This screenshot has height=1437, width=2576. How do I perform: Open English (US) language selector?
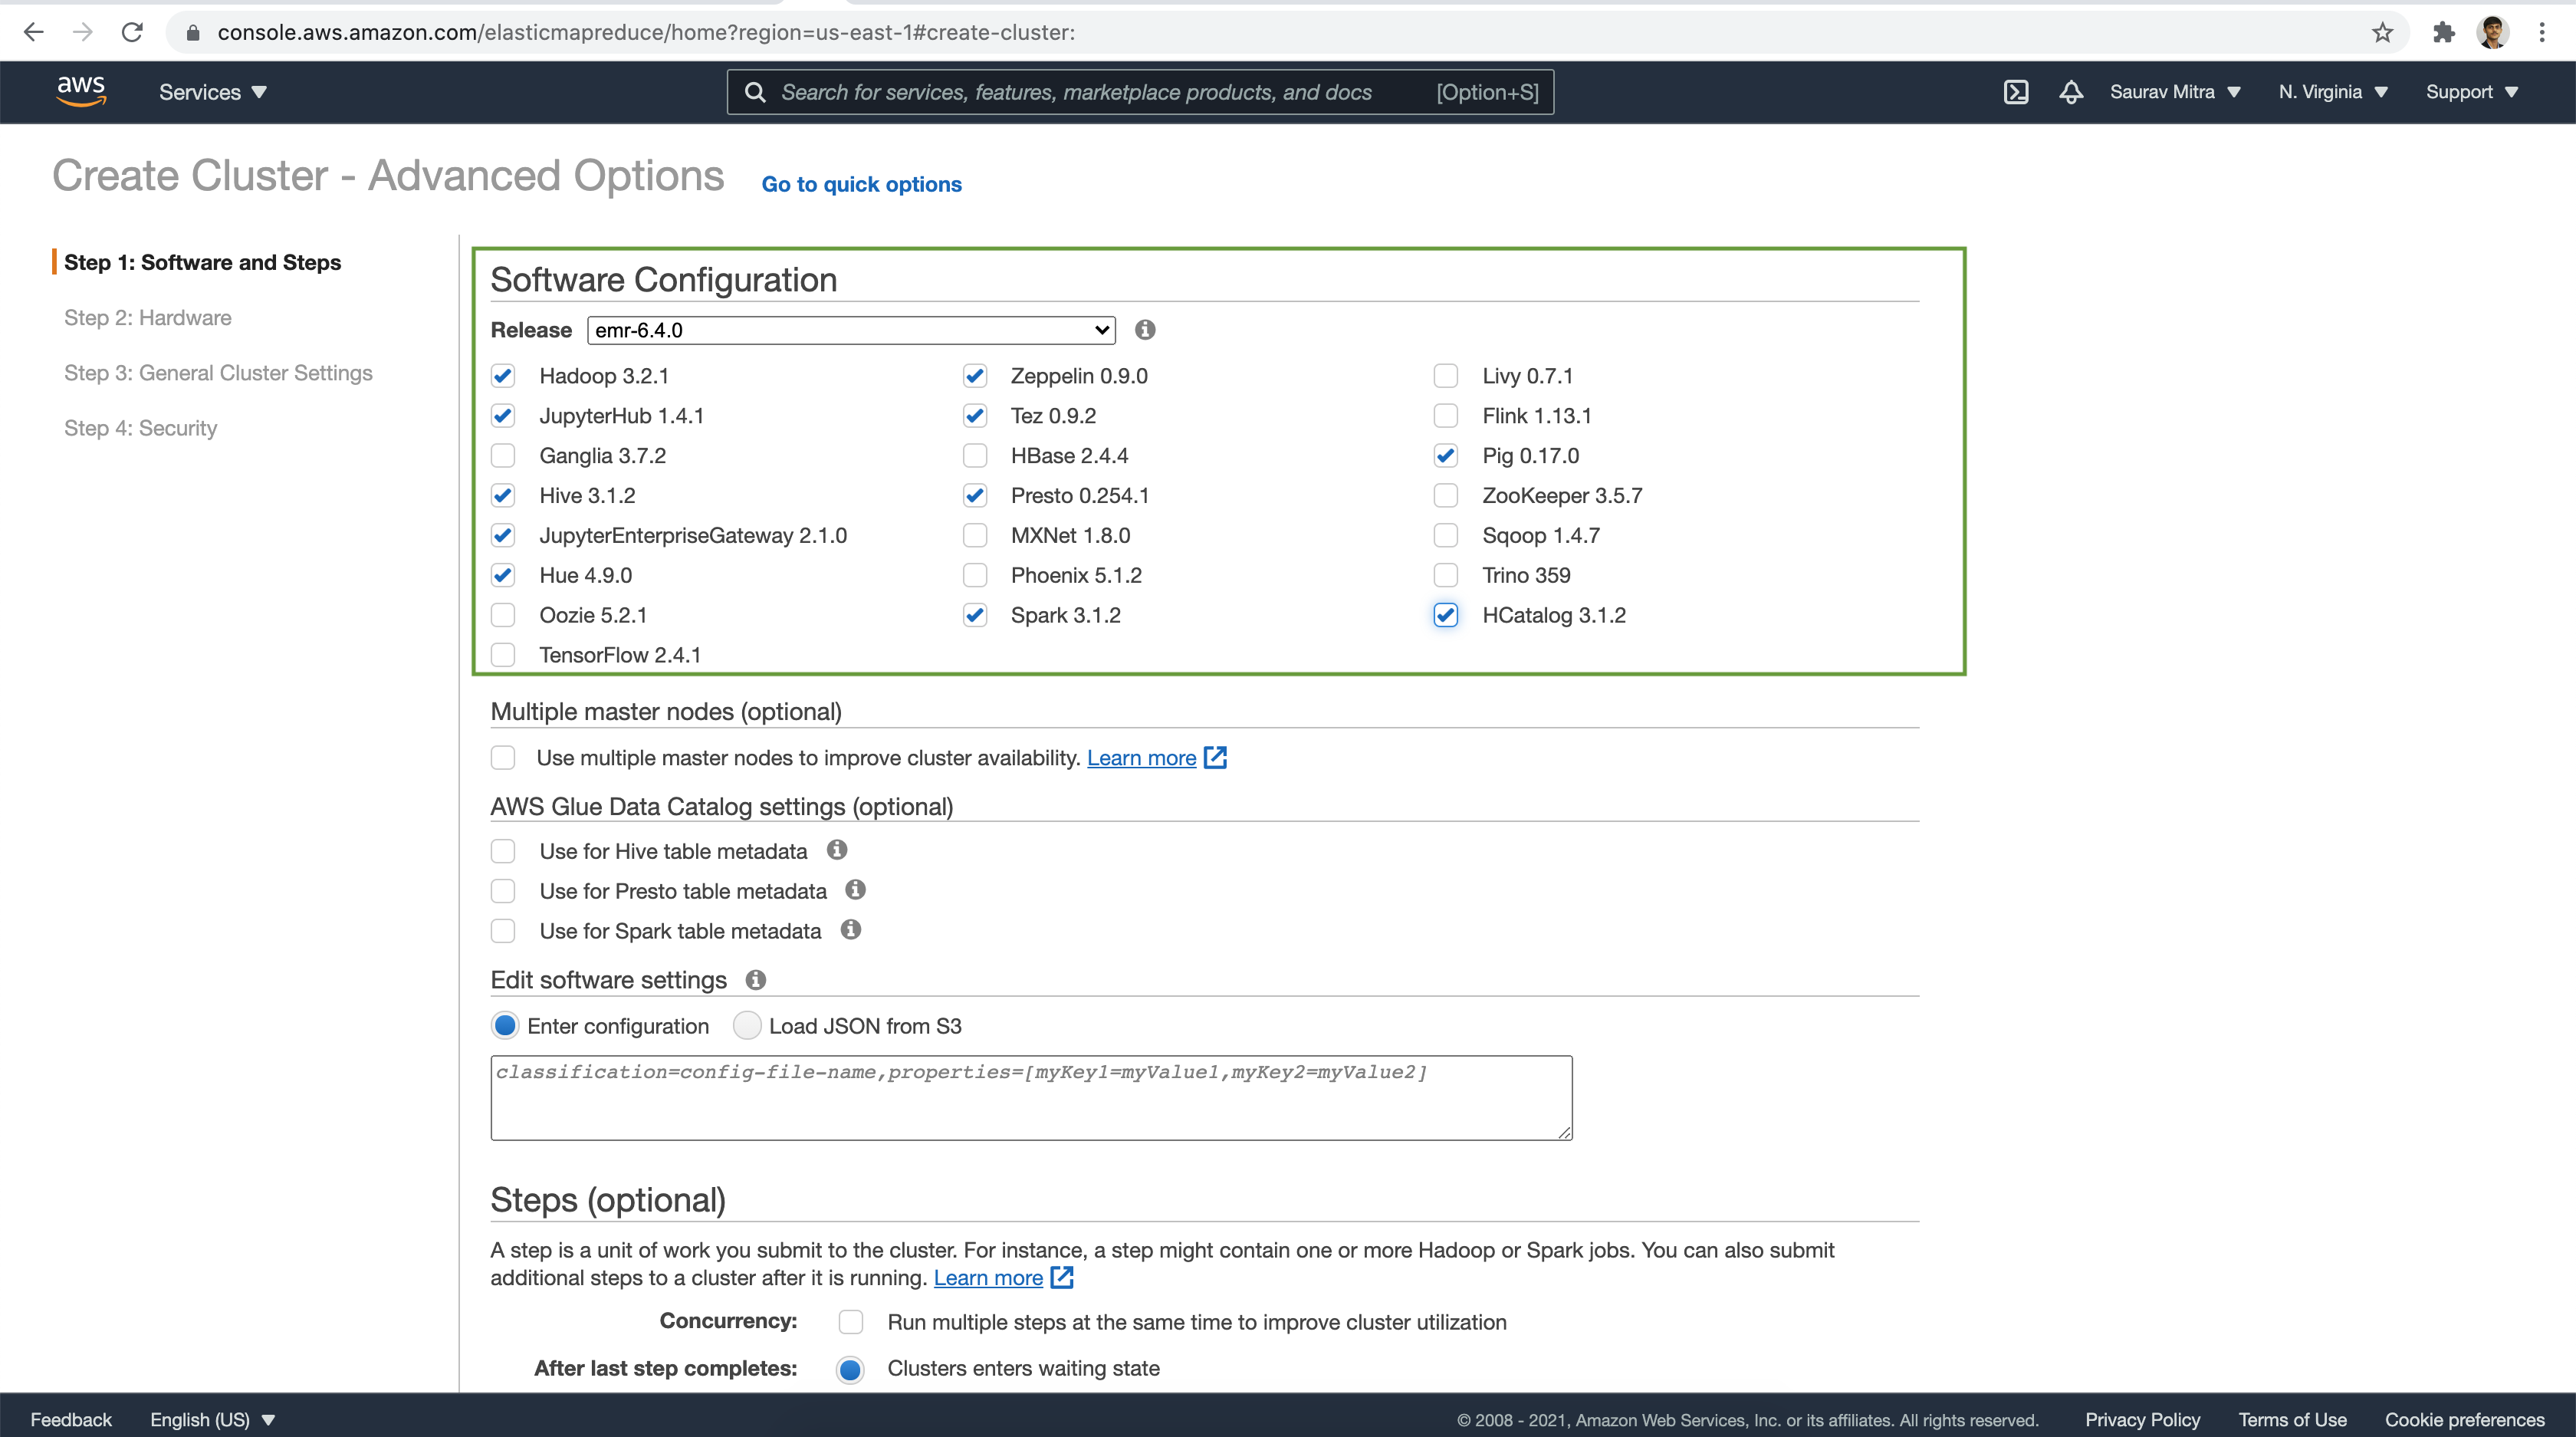[x=212, y=1419]
